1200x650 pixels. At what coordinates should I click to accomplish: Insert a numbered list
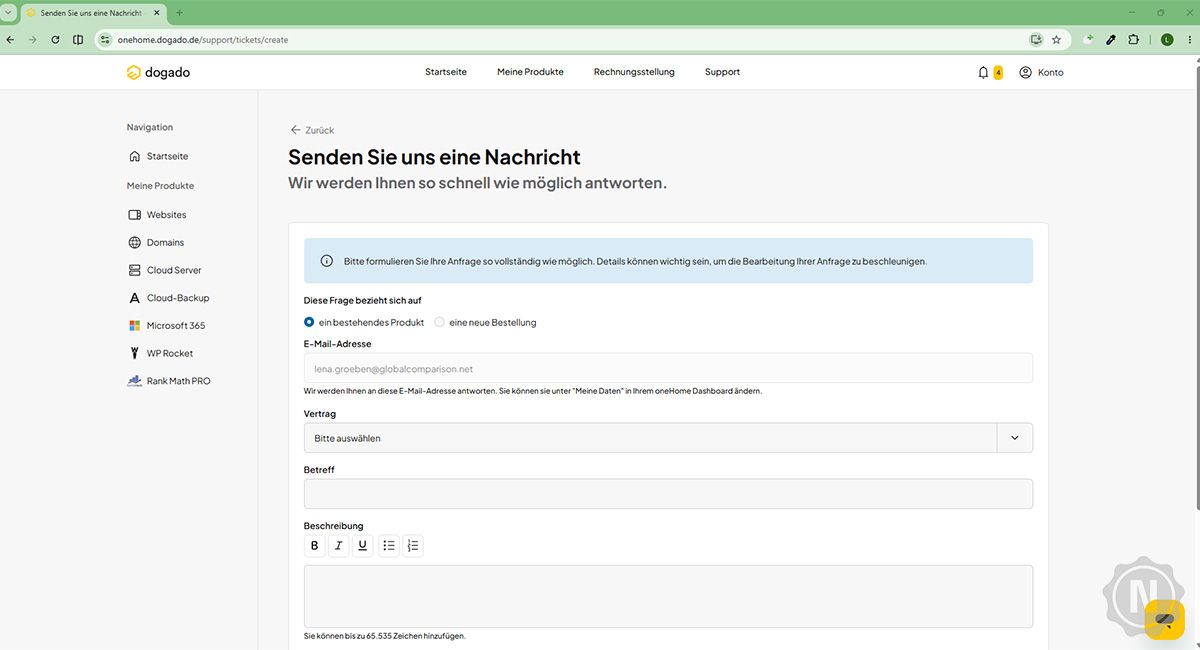coord(413,545)
